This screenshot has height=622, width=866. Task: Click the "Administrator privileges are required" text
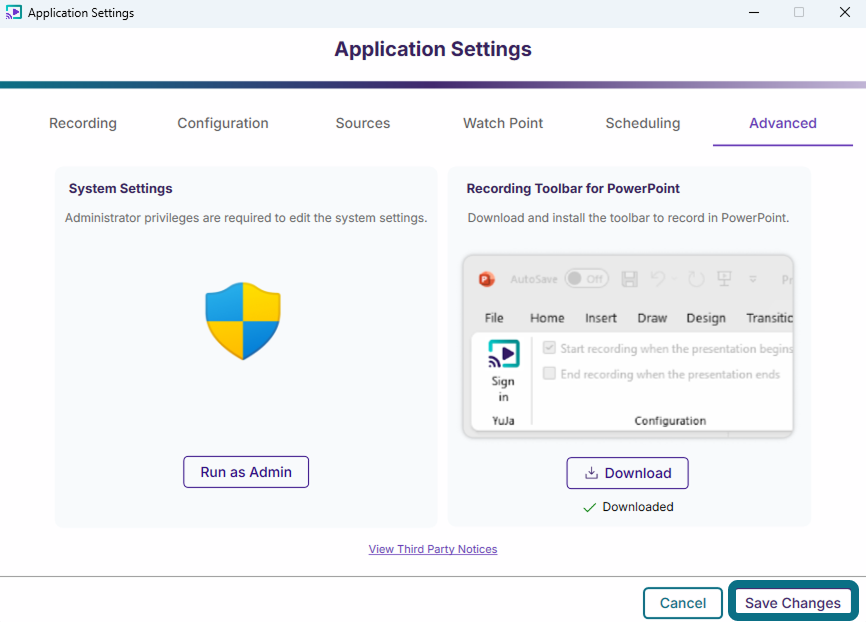[x=246, y=218]
